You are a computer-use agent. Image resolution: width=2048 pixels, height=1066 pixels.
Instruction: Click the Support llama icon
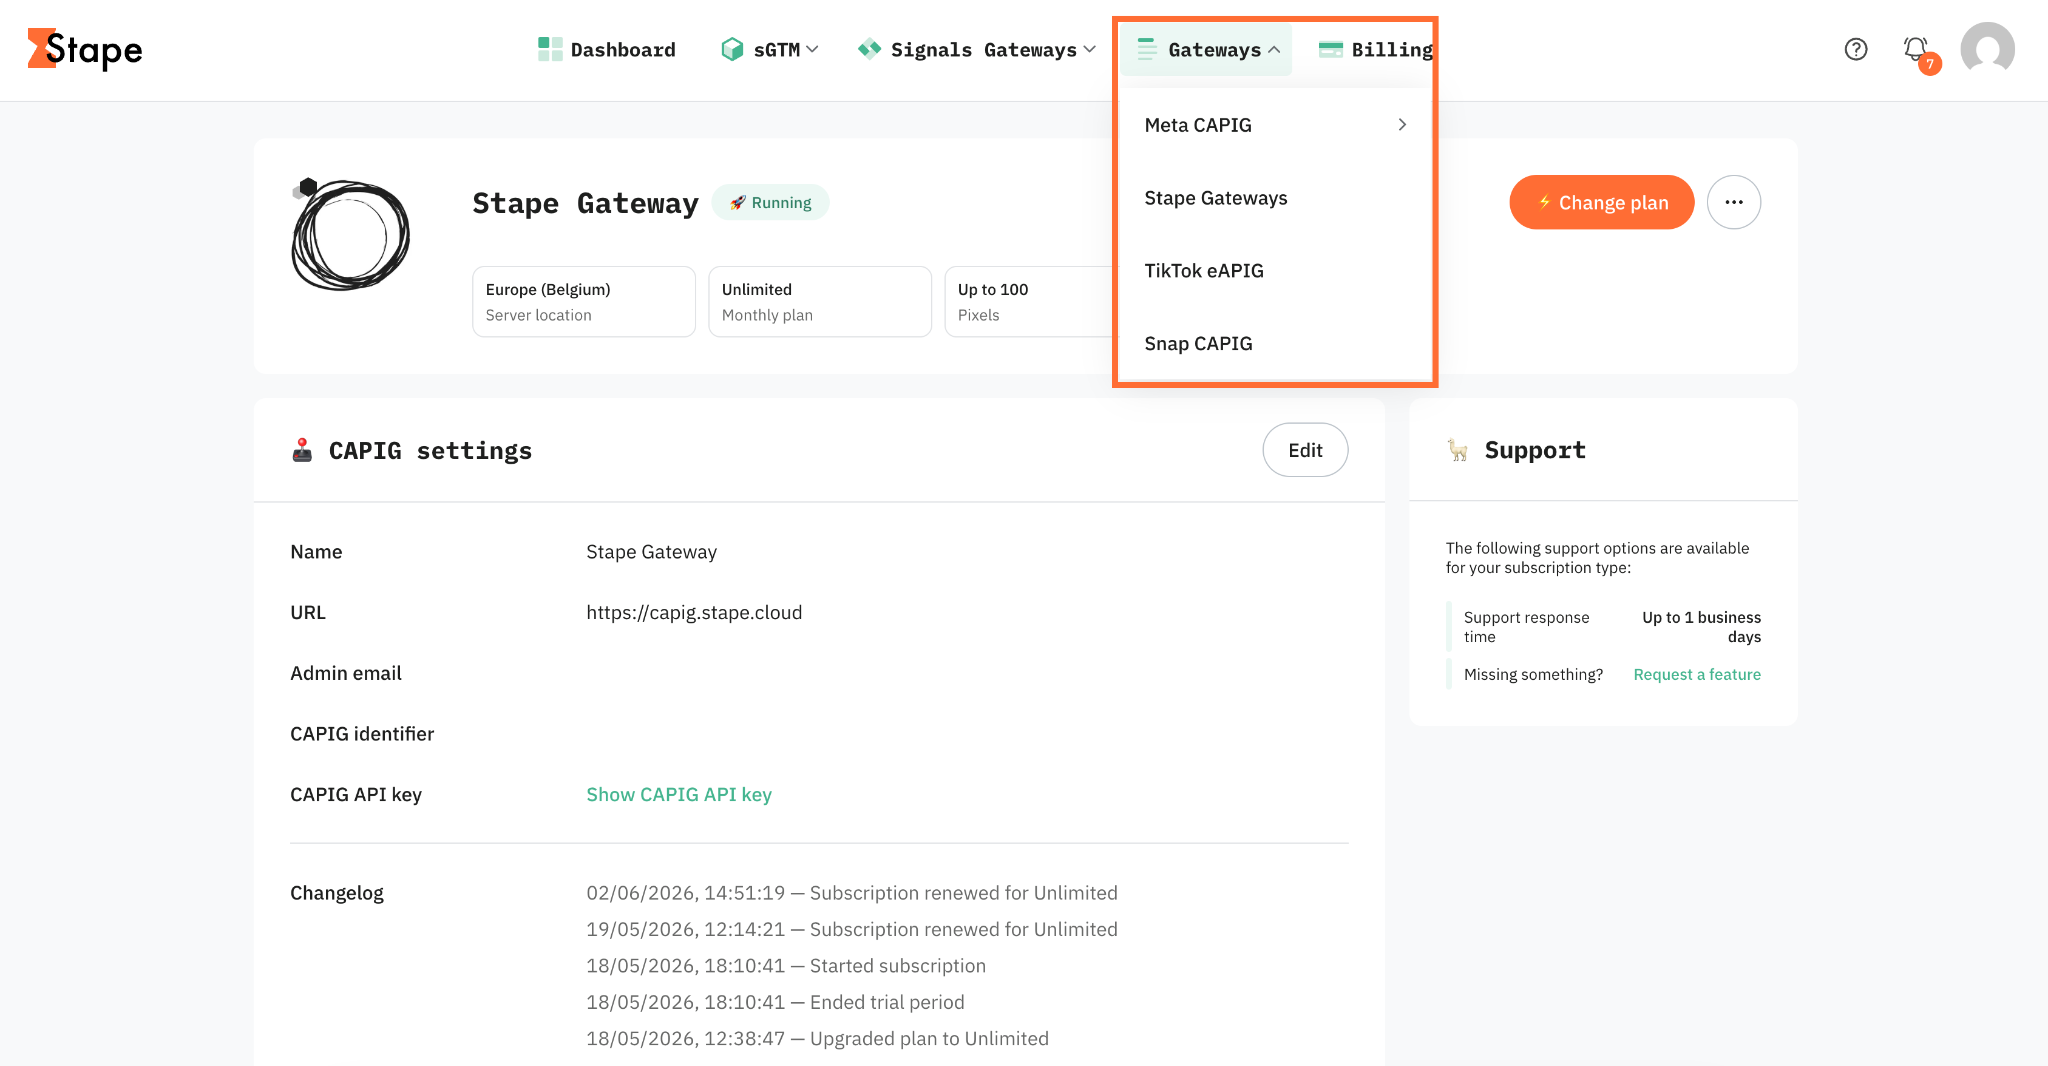[1458, 450]
